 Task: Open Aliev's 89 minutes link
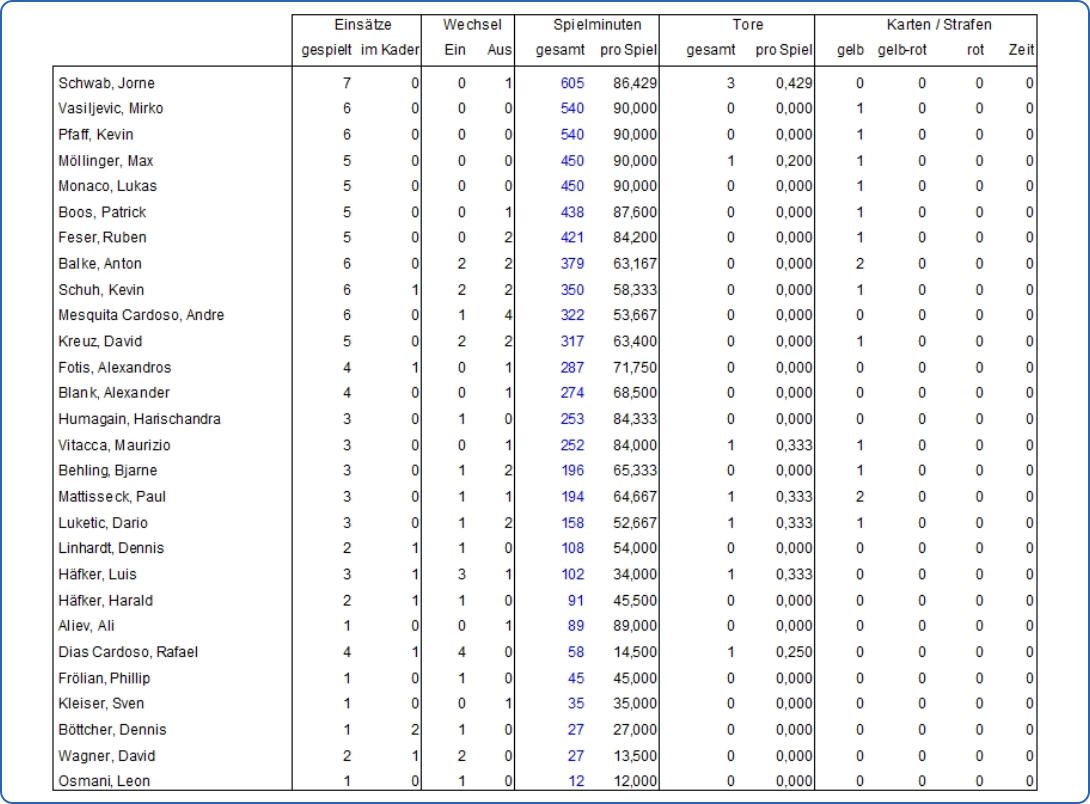[577, 626]
